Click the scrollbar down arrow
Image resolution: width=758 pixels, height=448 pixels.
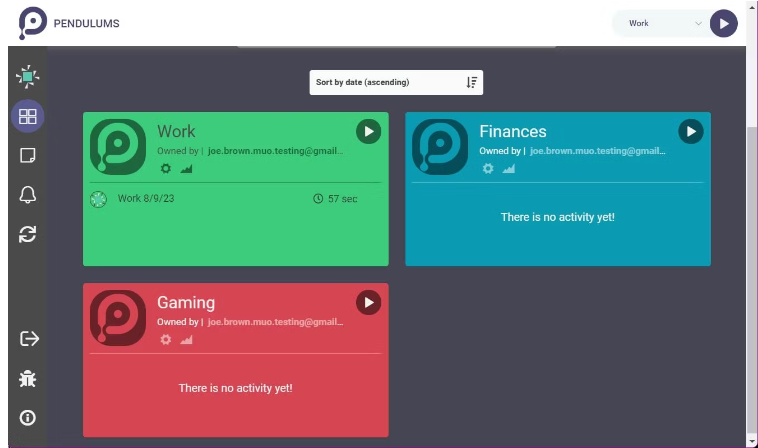click(752, 441)
